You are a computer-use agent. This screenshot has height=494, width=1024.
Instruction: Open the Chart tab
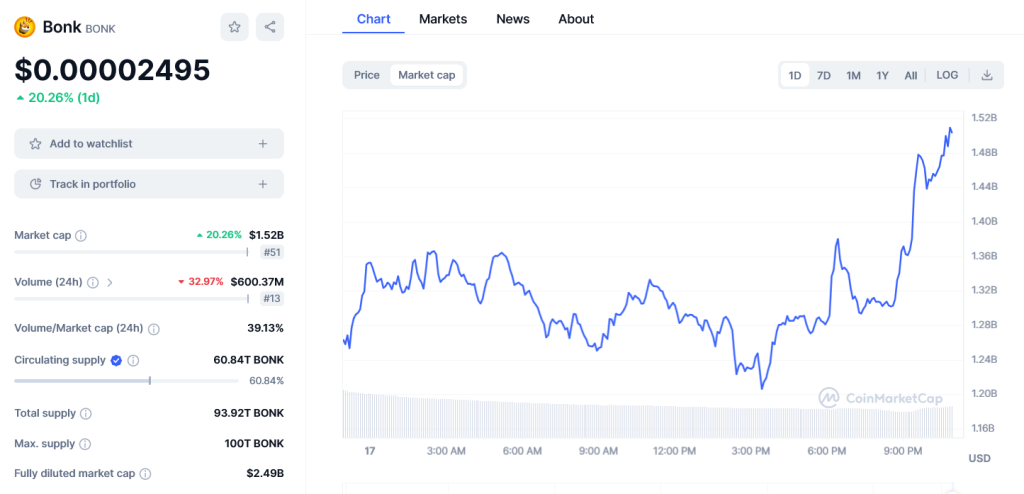[x=374, y=19]
